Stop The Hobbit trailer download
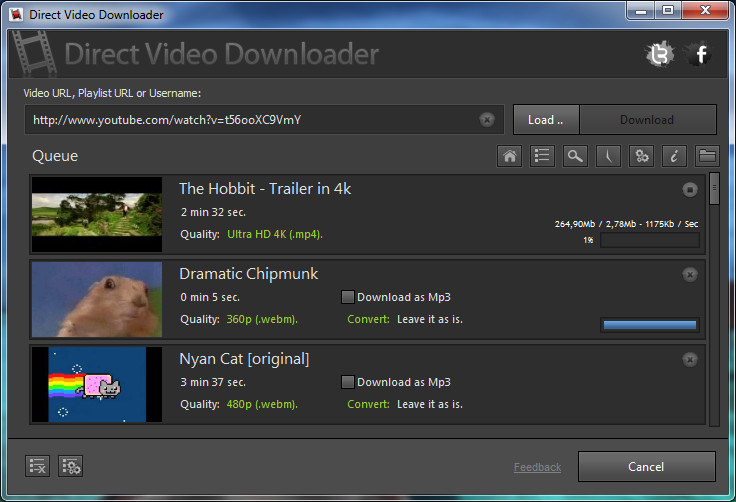 tap(690, 190)
